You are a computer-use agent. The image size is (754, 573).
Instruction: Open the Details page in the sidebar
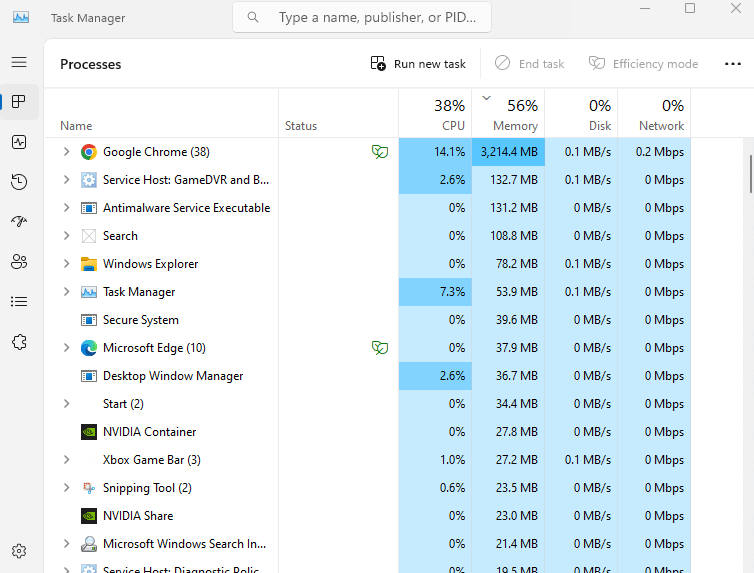tap(19, 302)
